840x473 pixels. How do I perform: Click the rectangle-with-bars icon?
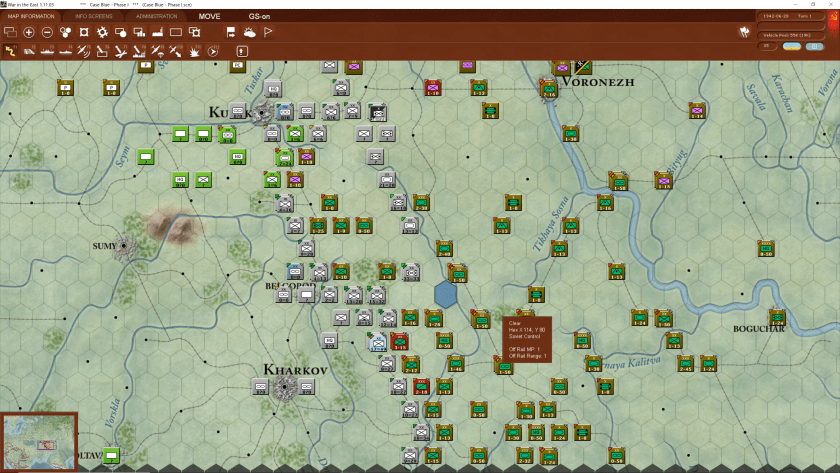click(x=139, y=33)
